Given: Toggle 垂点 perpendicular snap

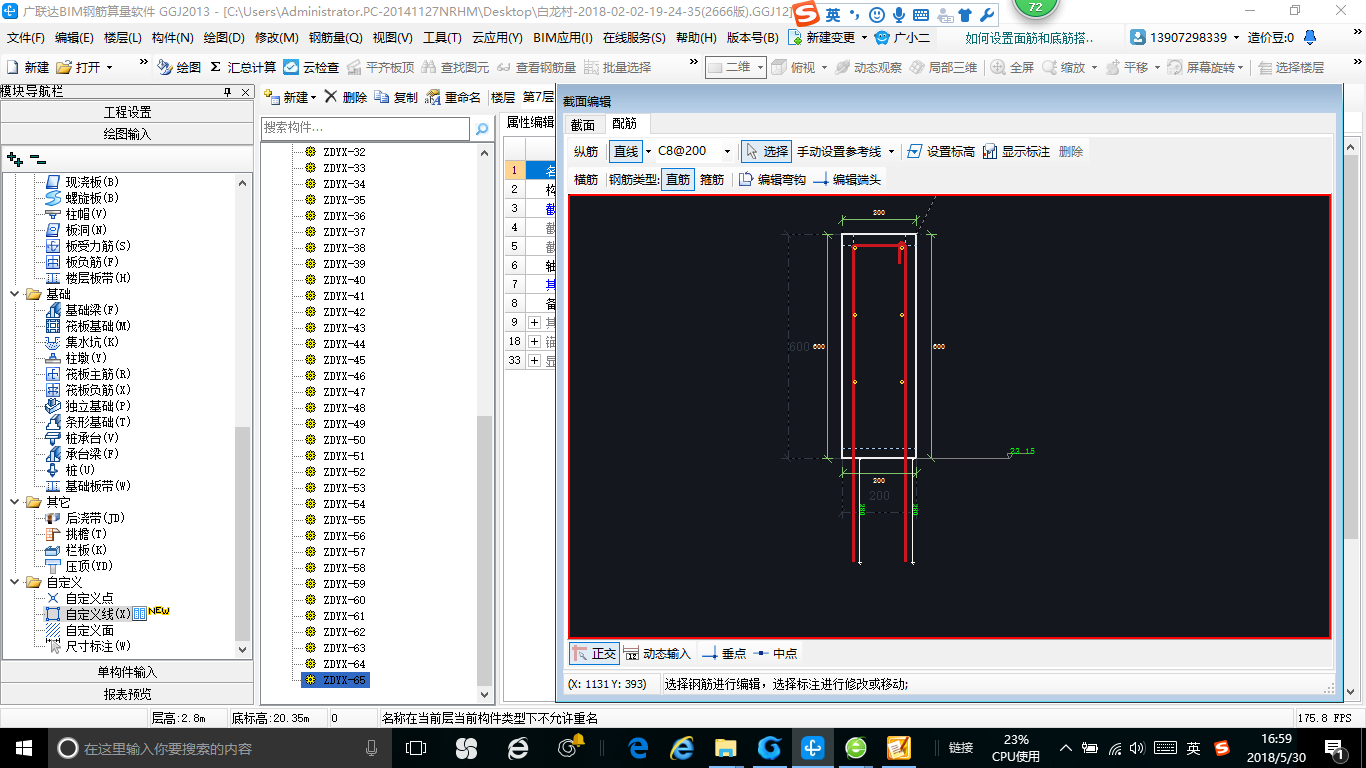Looking at the screenshot, I should click(x=724, y=653).
